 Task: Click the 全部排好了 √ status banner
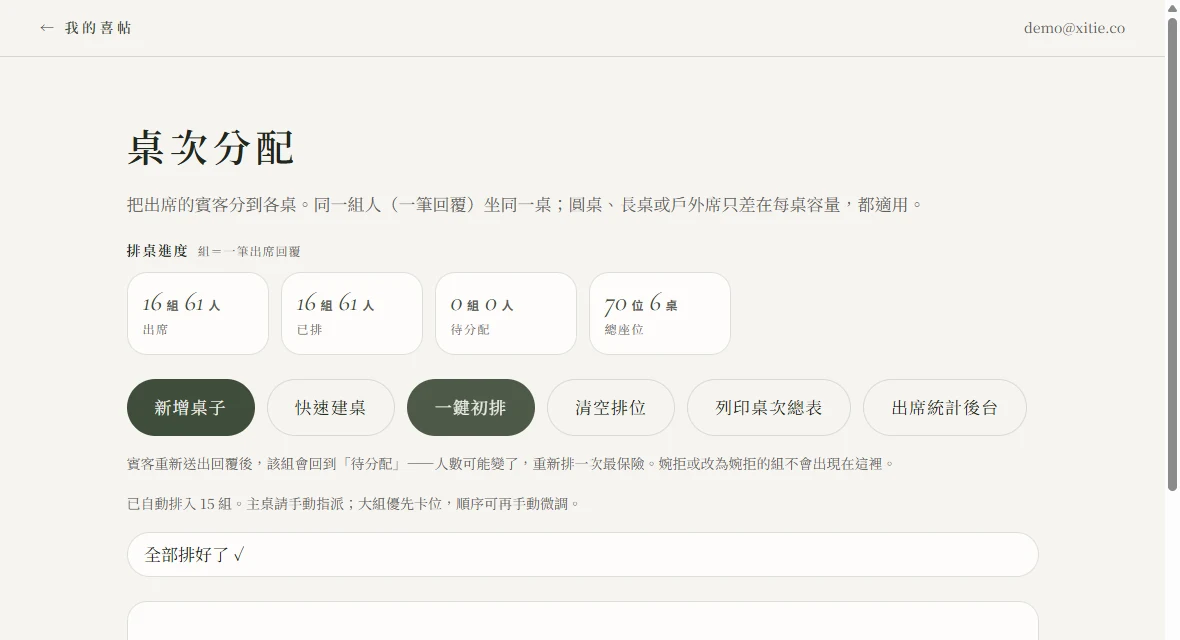click(582, 555)
